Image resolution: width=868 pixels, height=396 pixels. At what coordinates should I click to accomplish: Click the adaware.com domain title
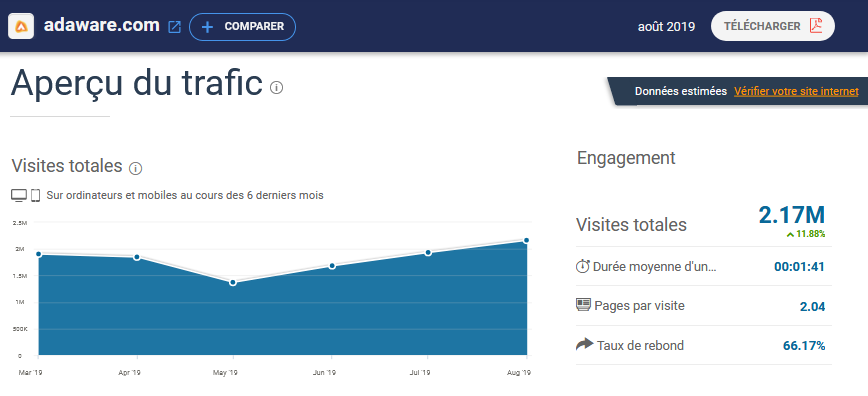(x=102, y=25)
